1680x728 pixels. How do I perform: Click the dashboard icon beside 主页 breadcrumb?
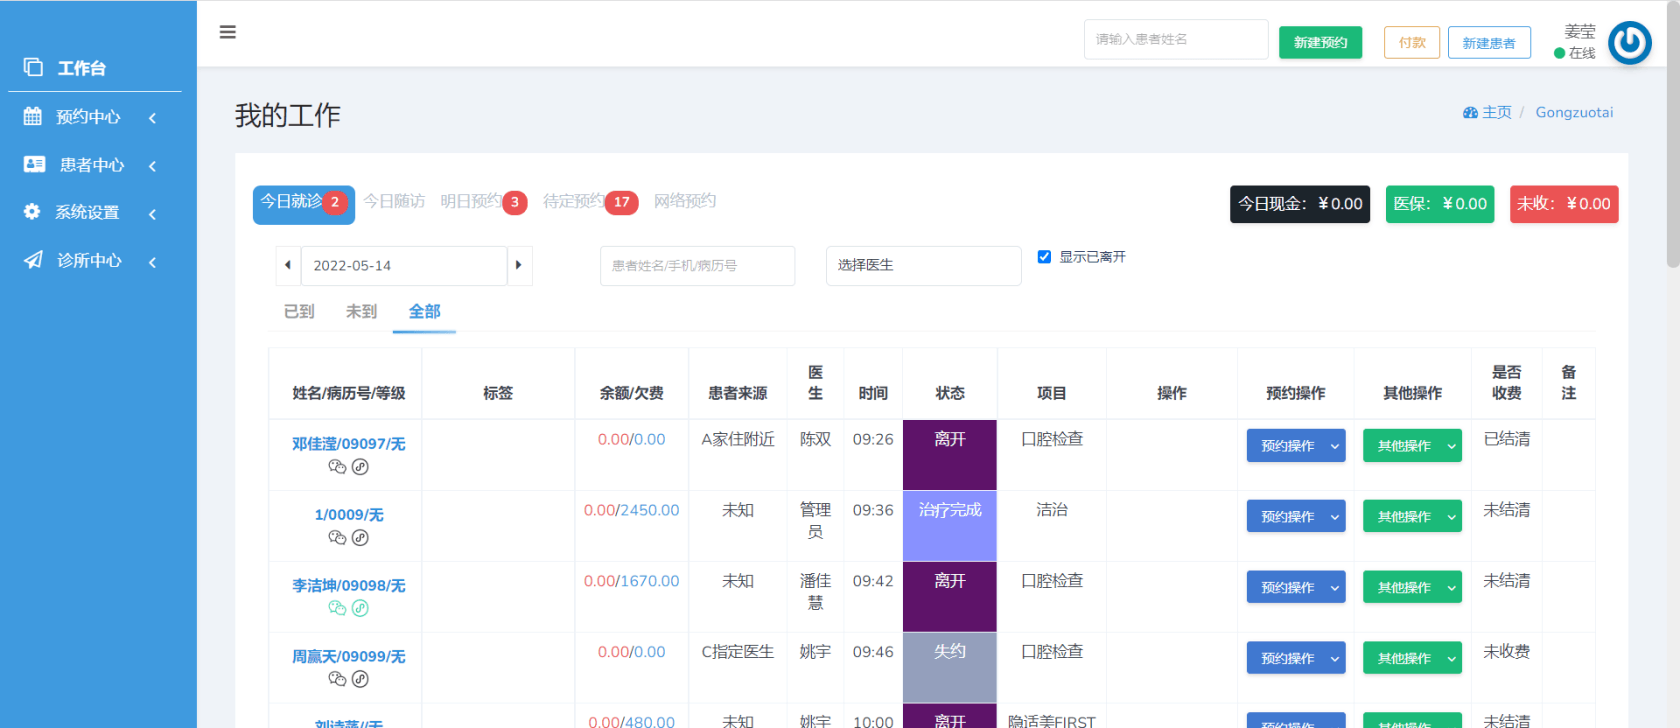tap(1470, 113)
